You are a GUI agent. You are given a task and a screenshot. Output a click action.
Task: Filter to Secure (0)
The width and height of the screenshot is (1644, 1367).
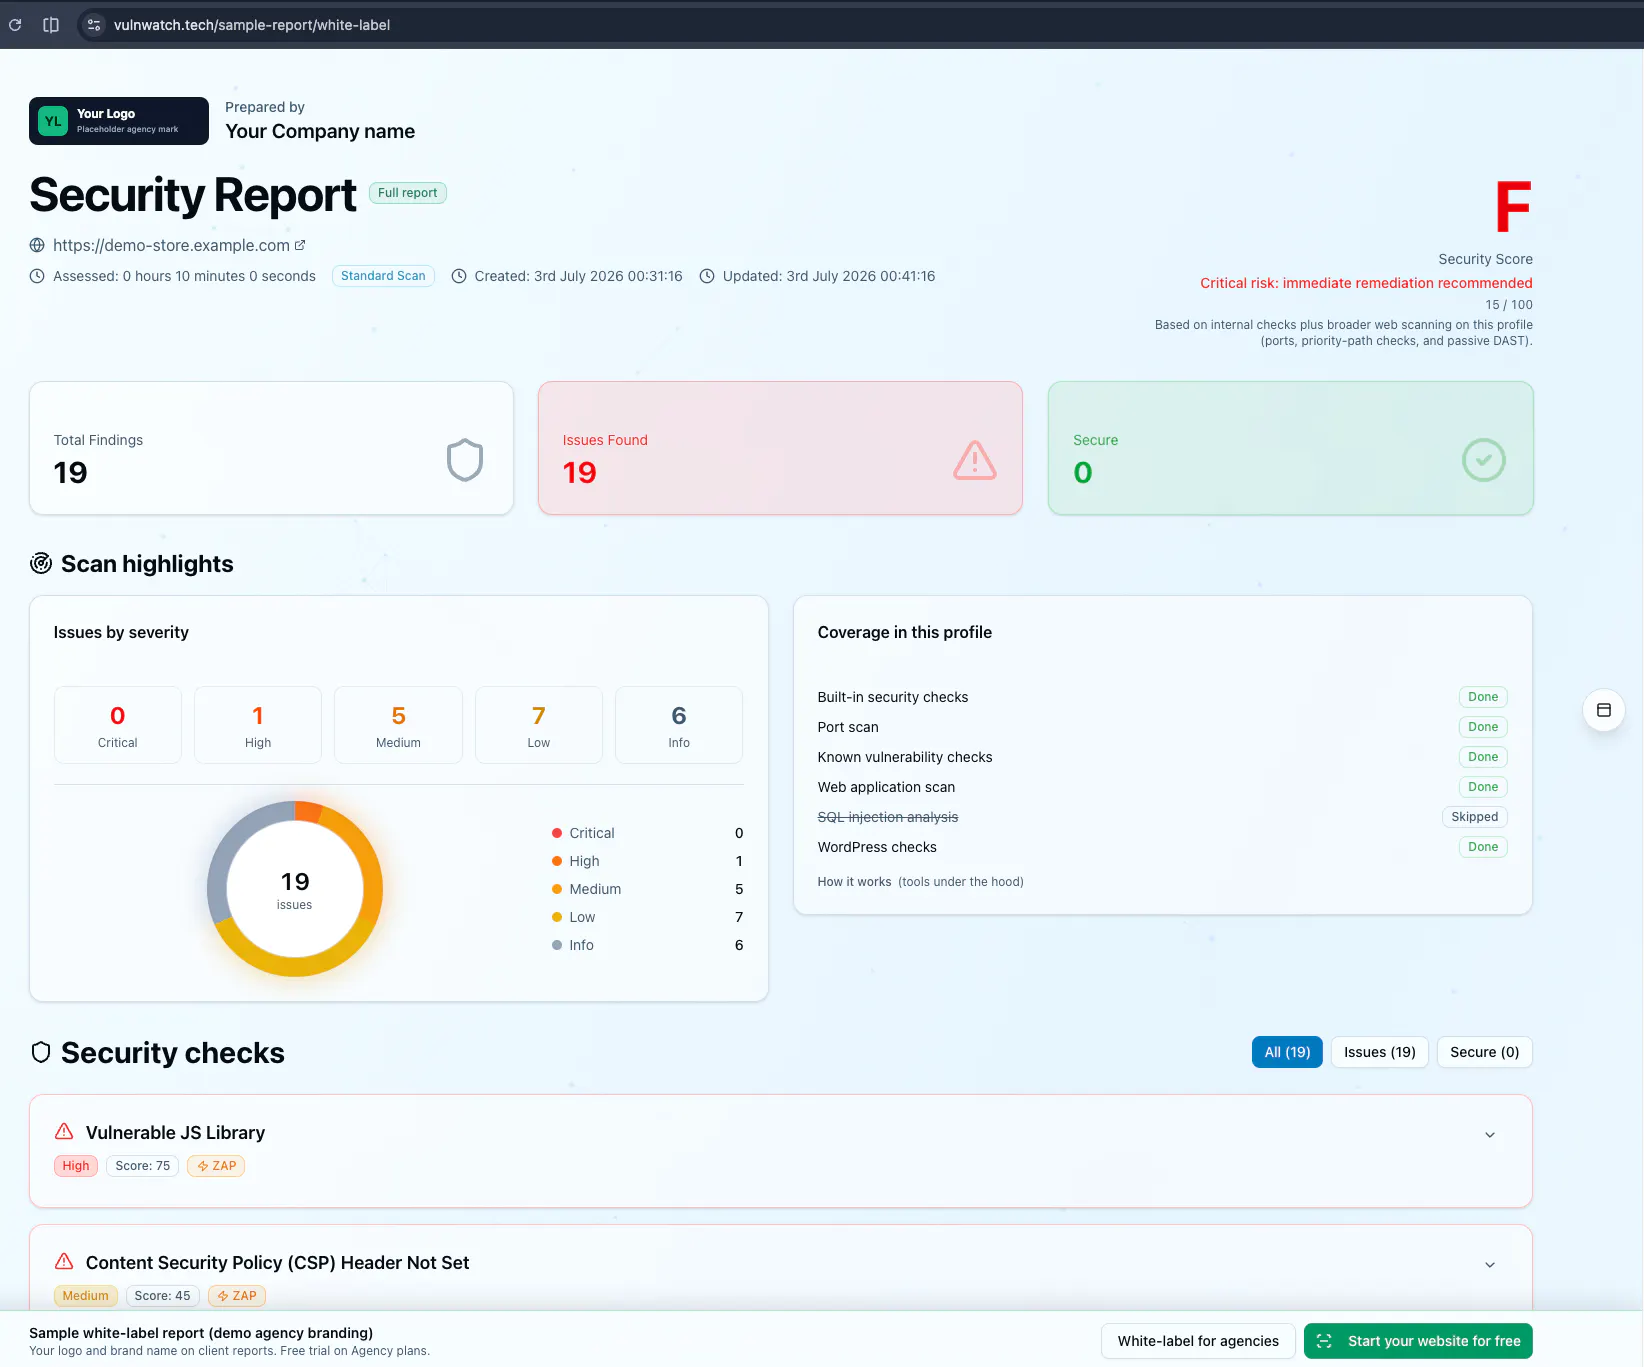(x=1485, y=1052)
